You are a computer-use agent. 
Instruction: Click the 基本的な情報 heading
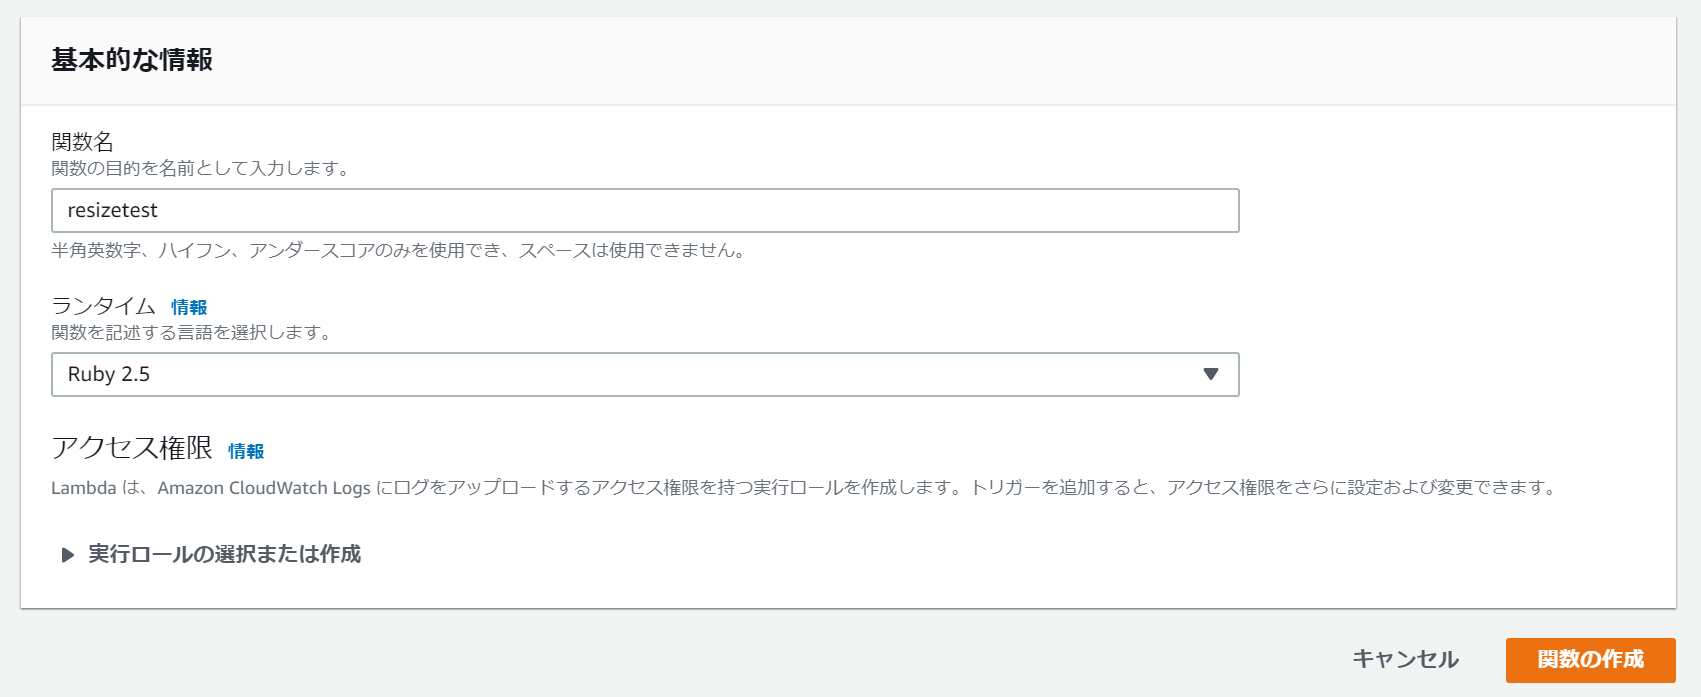click(132, 60)
